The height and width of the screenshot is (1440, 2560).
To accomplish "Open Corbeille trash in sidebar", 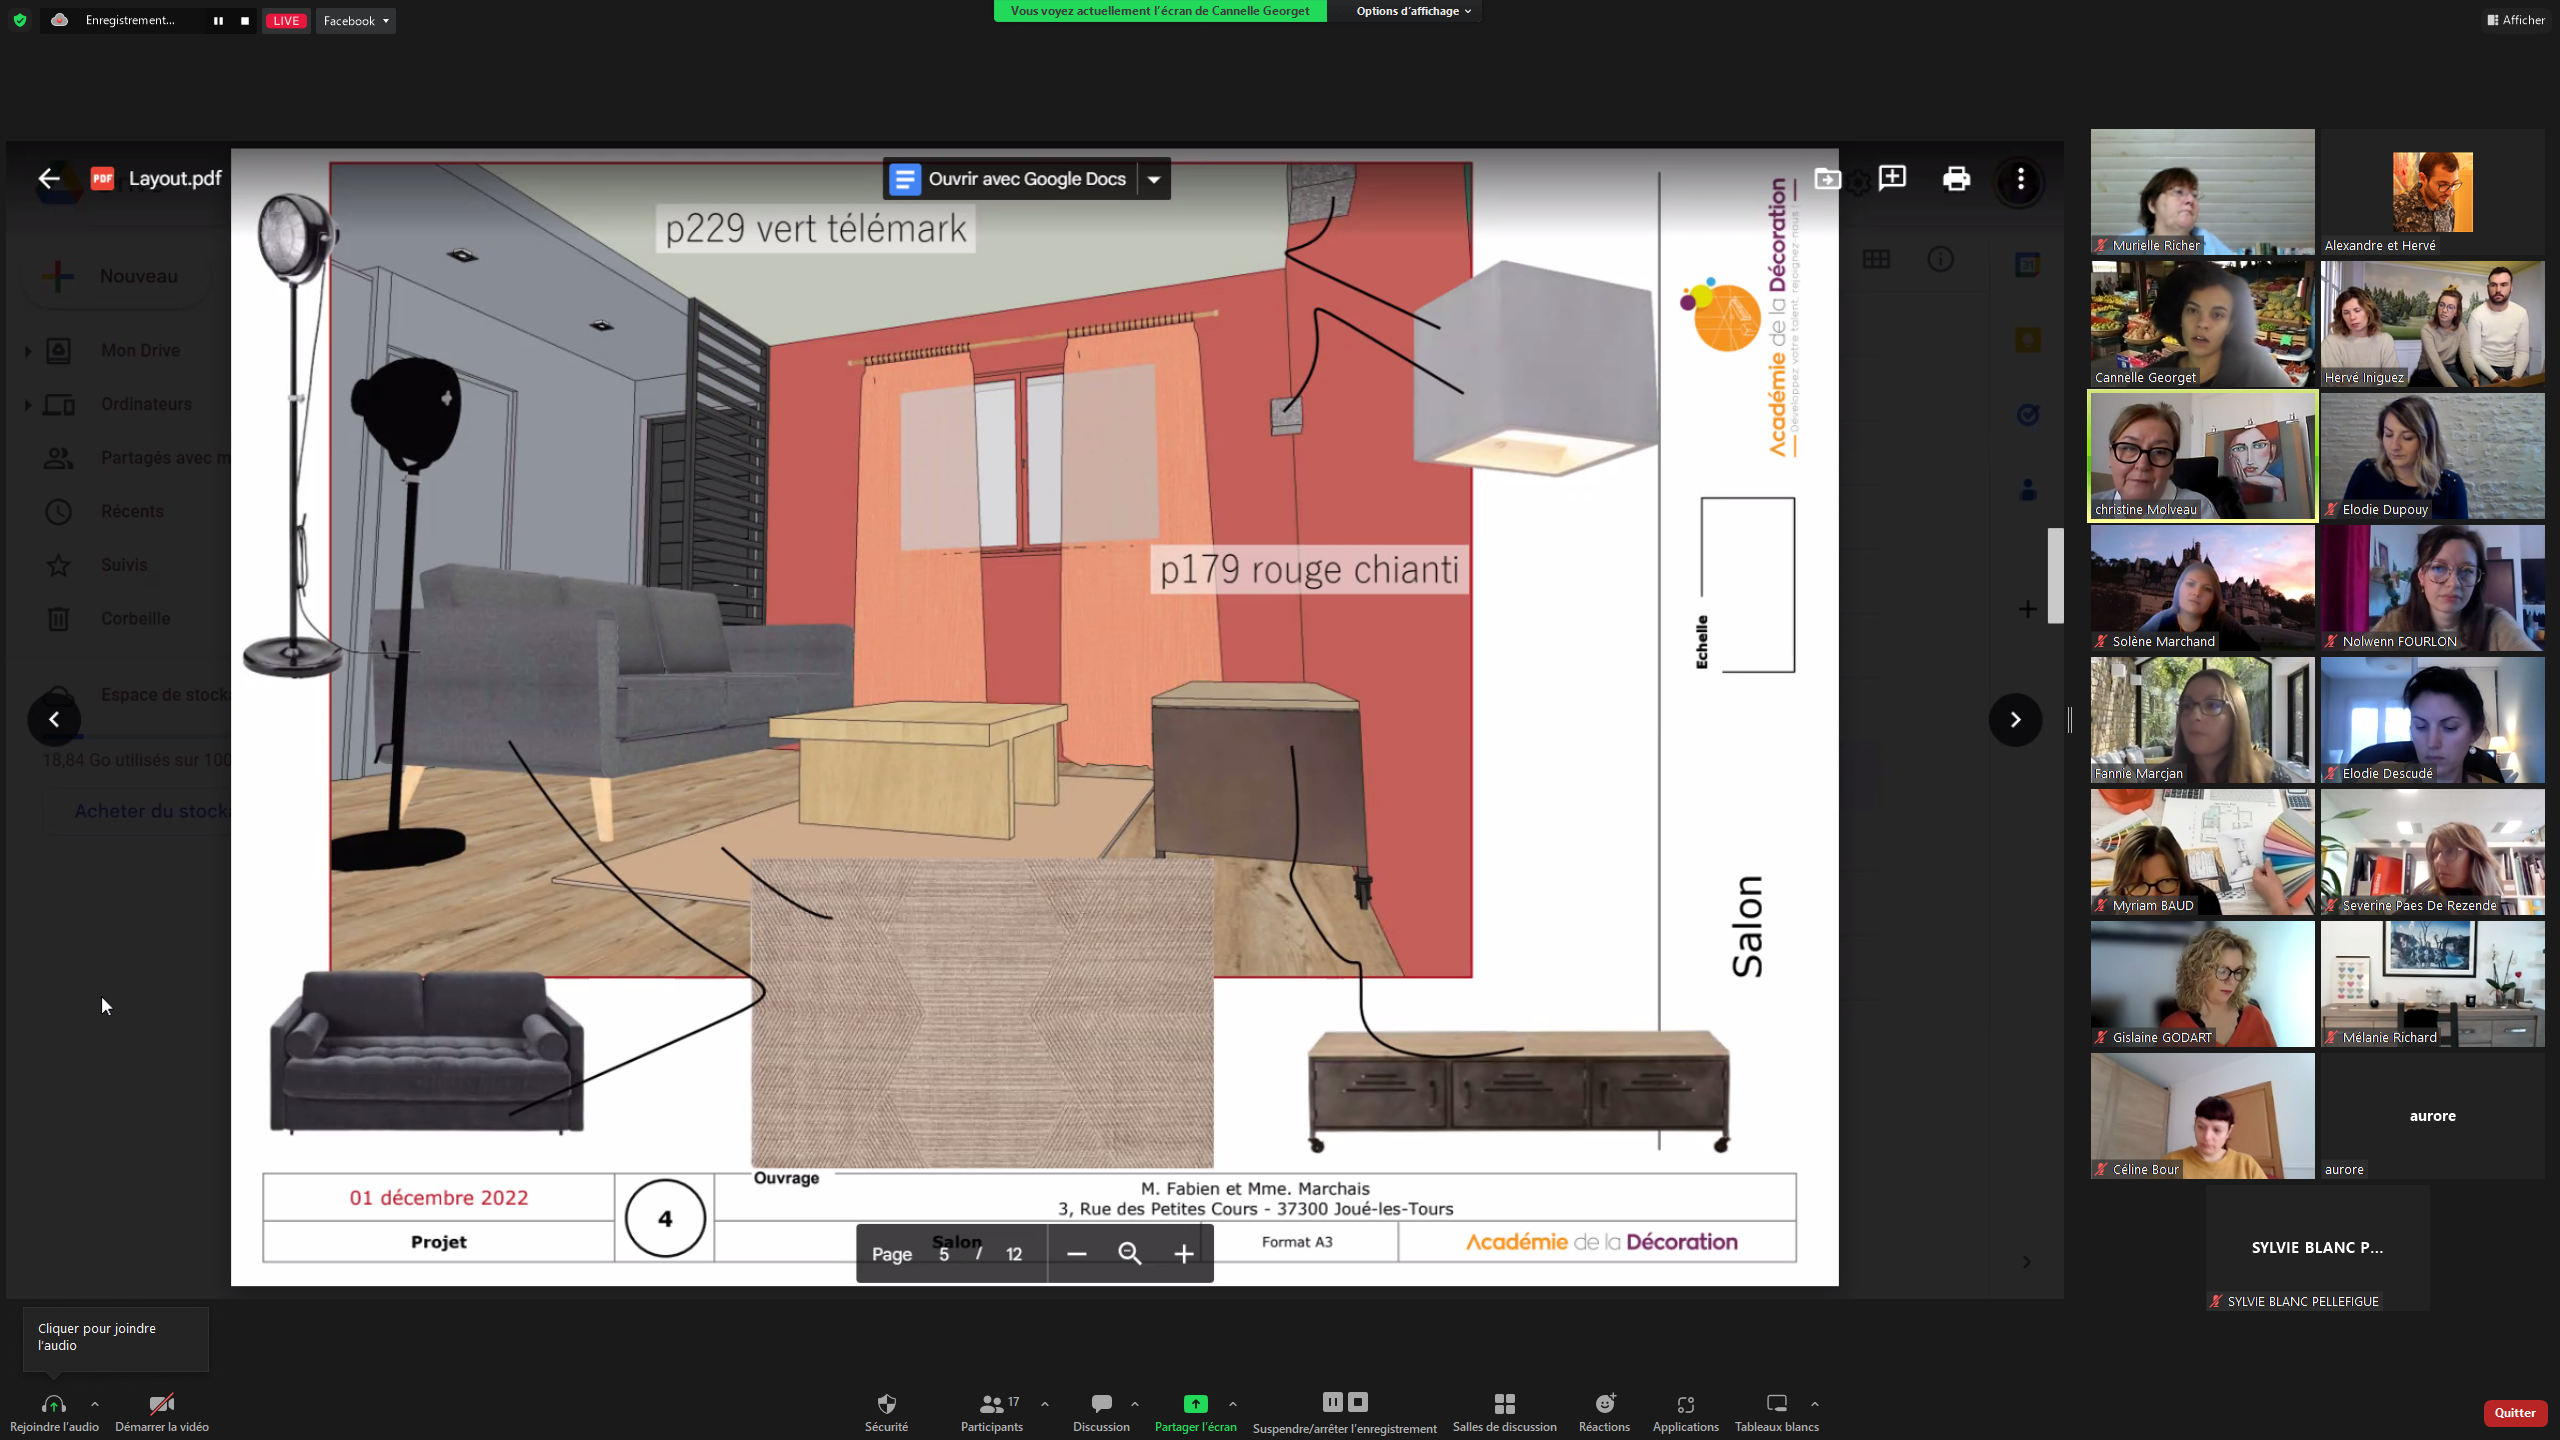I will point(135,618).
